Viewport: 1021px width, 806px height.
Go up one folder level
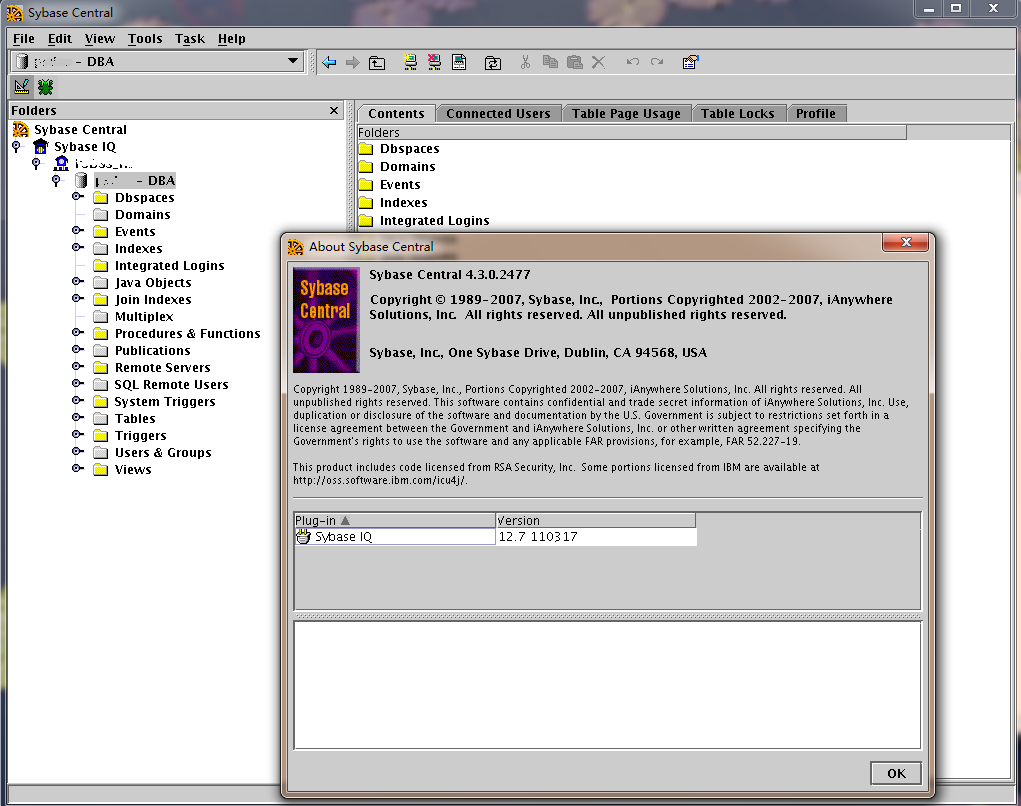377,63
